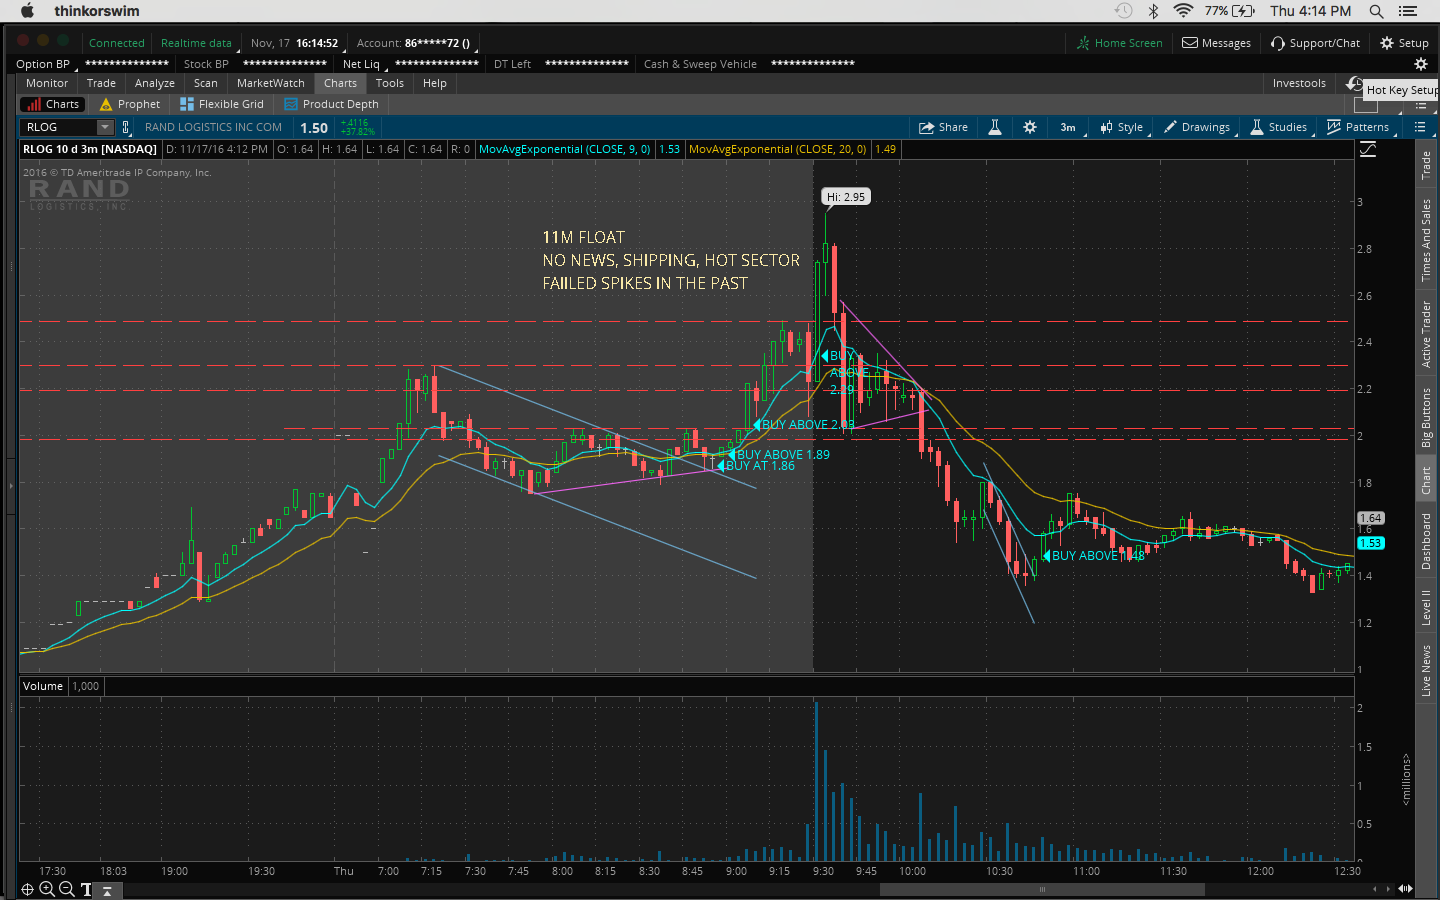Click the chart horizontal scrollbar thumb
Screen dimensions: 1440x900
[x=1042, y=889]
